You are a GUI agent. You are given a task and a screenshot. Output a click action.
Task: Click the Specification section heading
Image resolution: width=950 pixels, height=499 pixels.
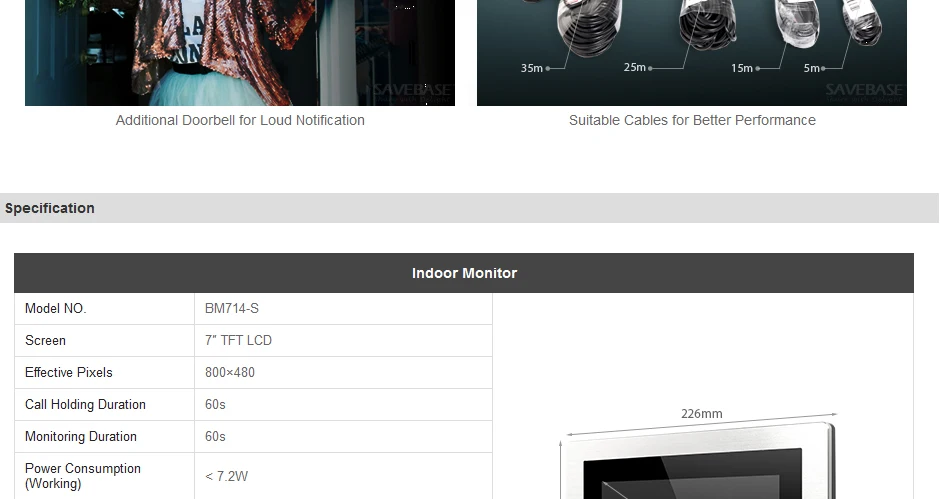tap(50, 208)
